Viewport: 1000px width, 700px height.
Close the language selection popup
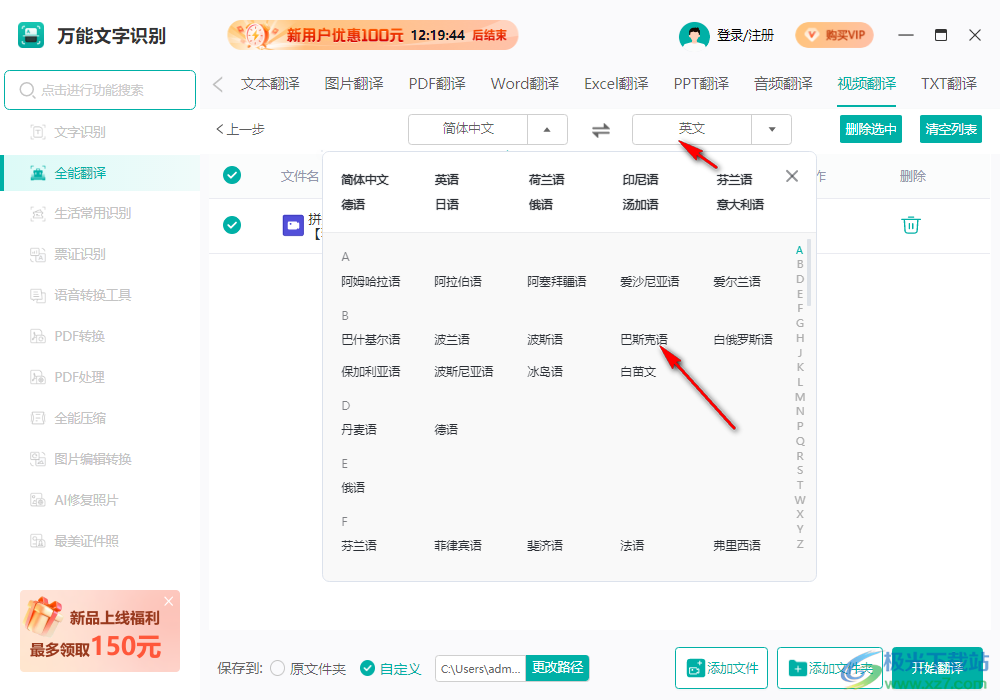[x=791, y=176]
